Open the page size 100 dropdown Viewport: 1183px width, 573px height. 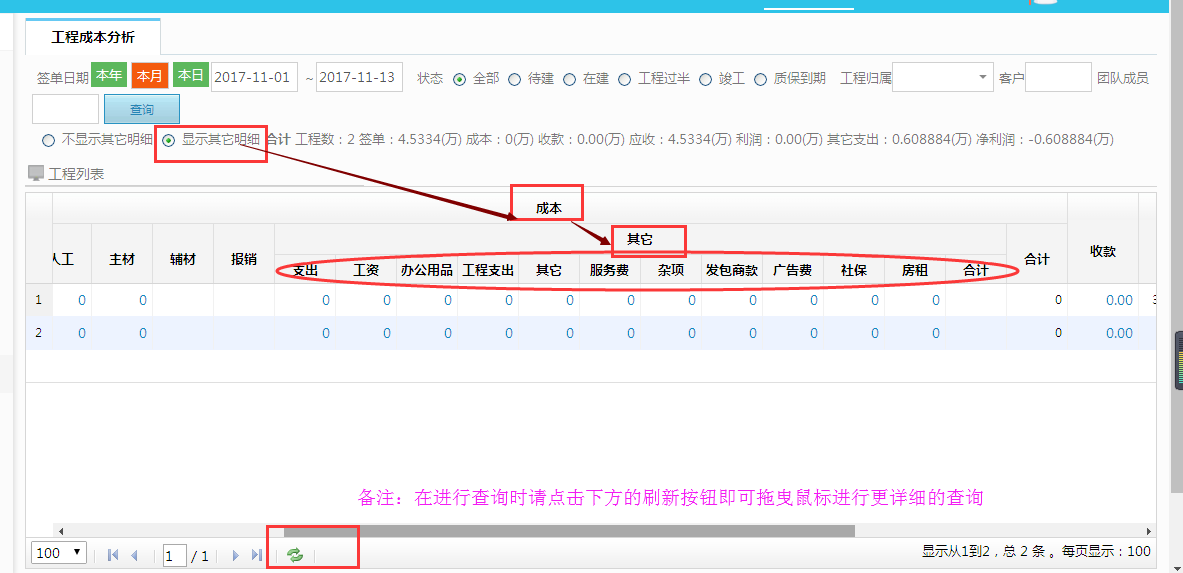click(60, 553)
